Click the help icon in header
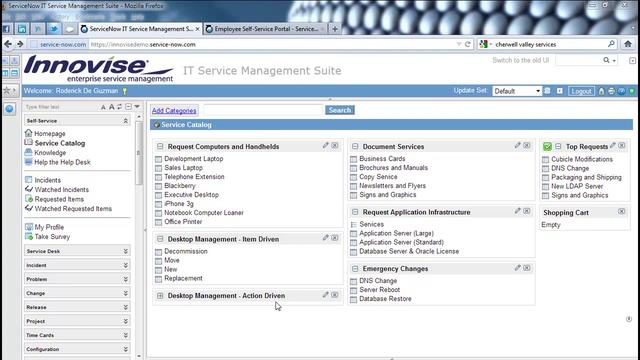The width and height of the screenshot is (640, 360). coord(621,91)
